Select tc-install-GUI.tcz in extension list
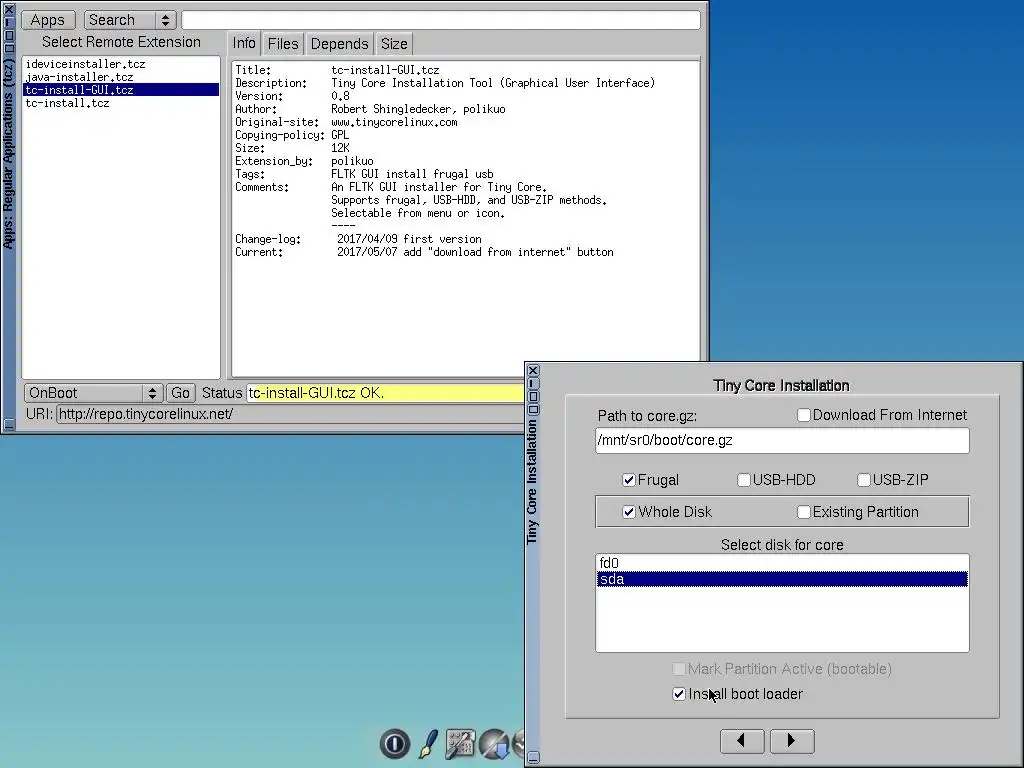 (x=121, y=90)
